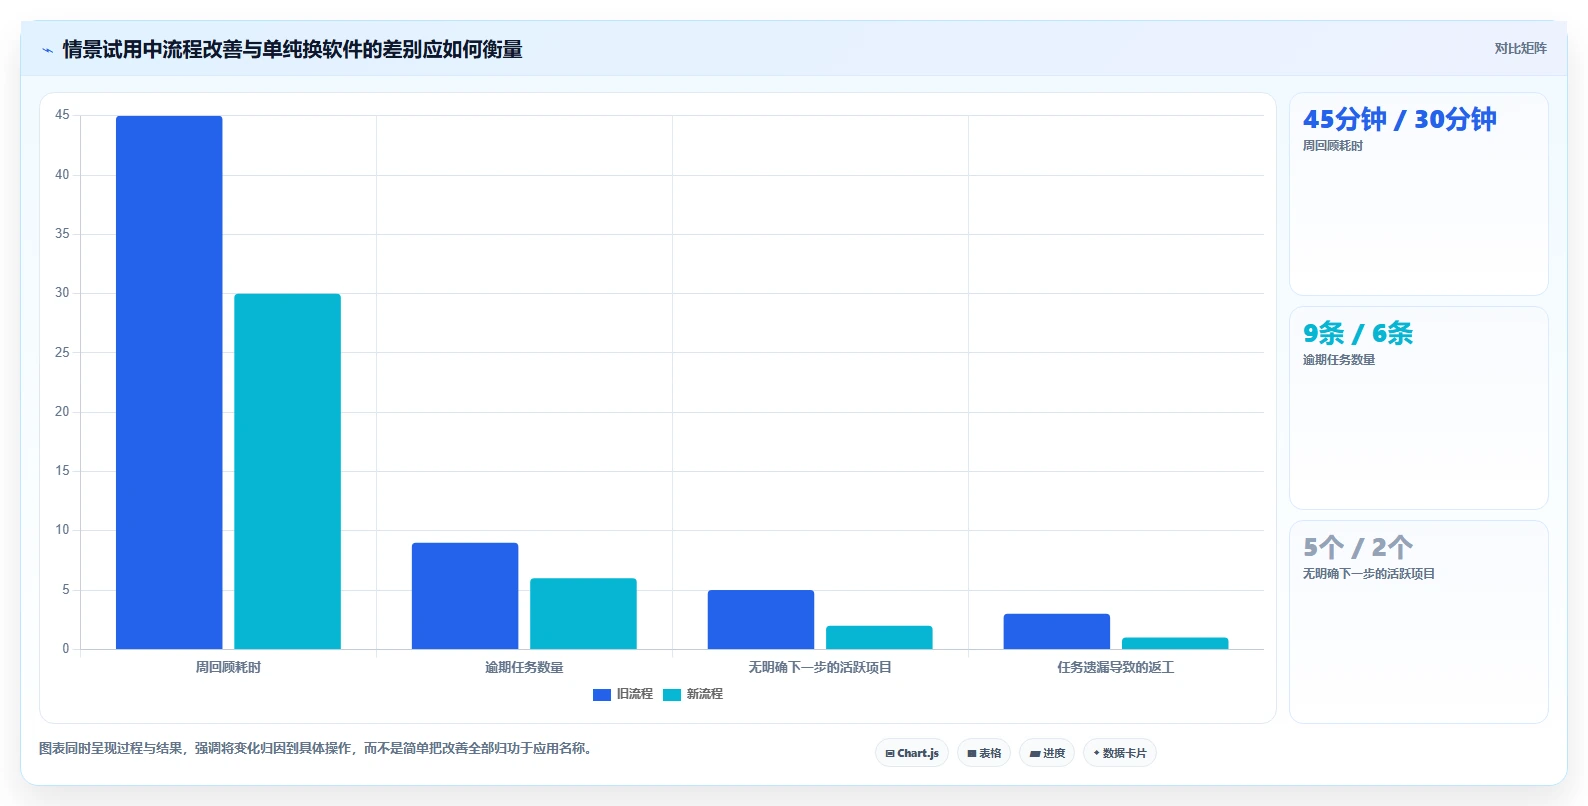Select the 数据卡片 tag
1588x806 pixels.
coord(1120,753)
